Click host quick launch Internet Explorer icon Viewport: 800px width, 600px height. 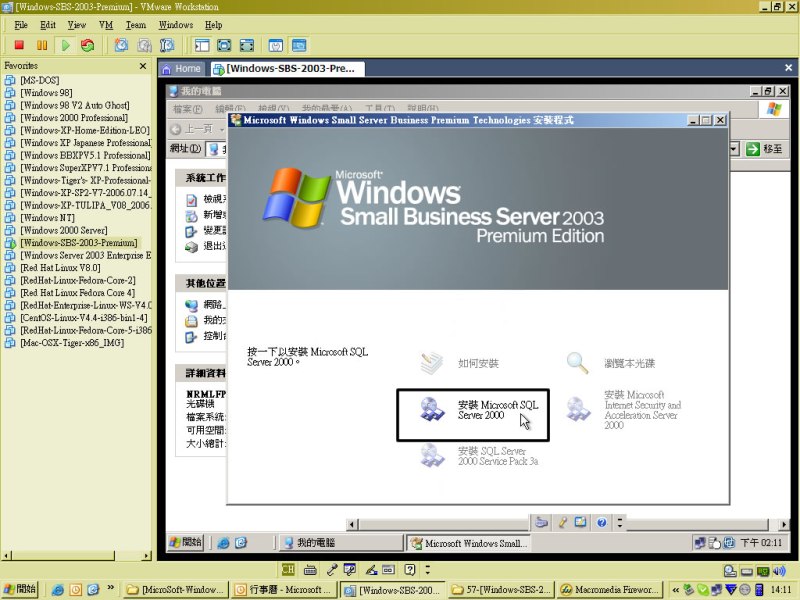[x=58, y=590]
